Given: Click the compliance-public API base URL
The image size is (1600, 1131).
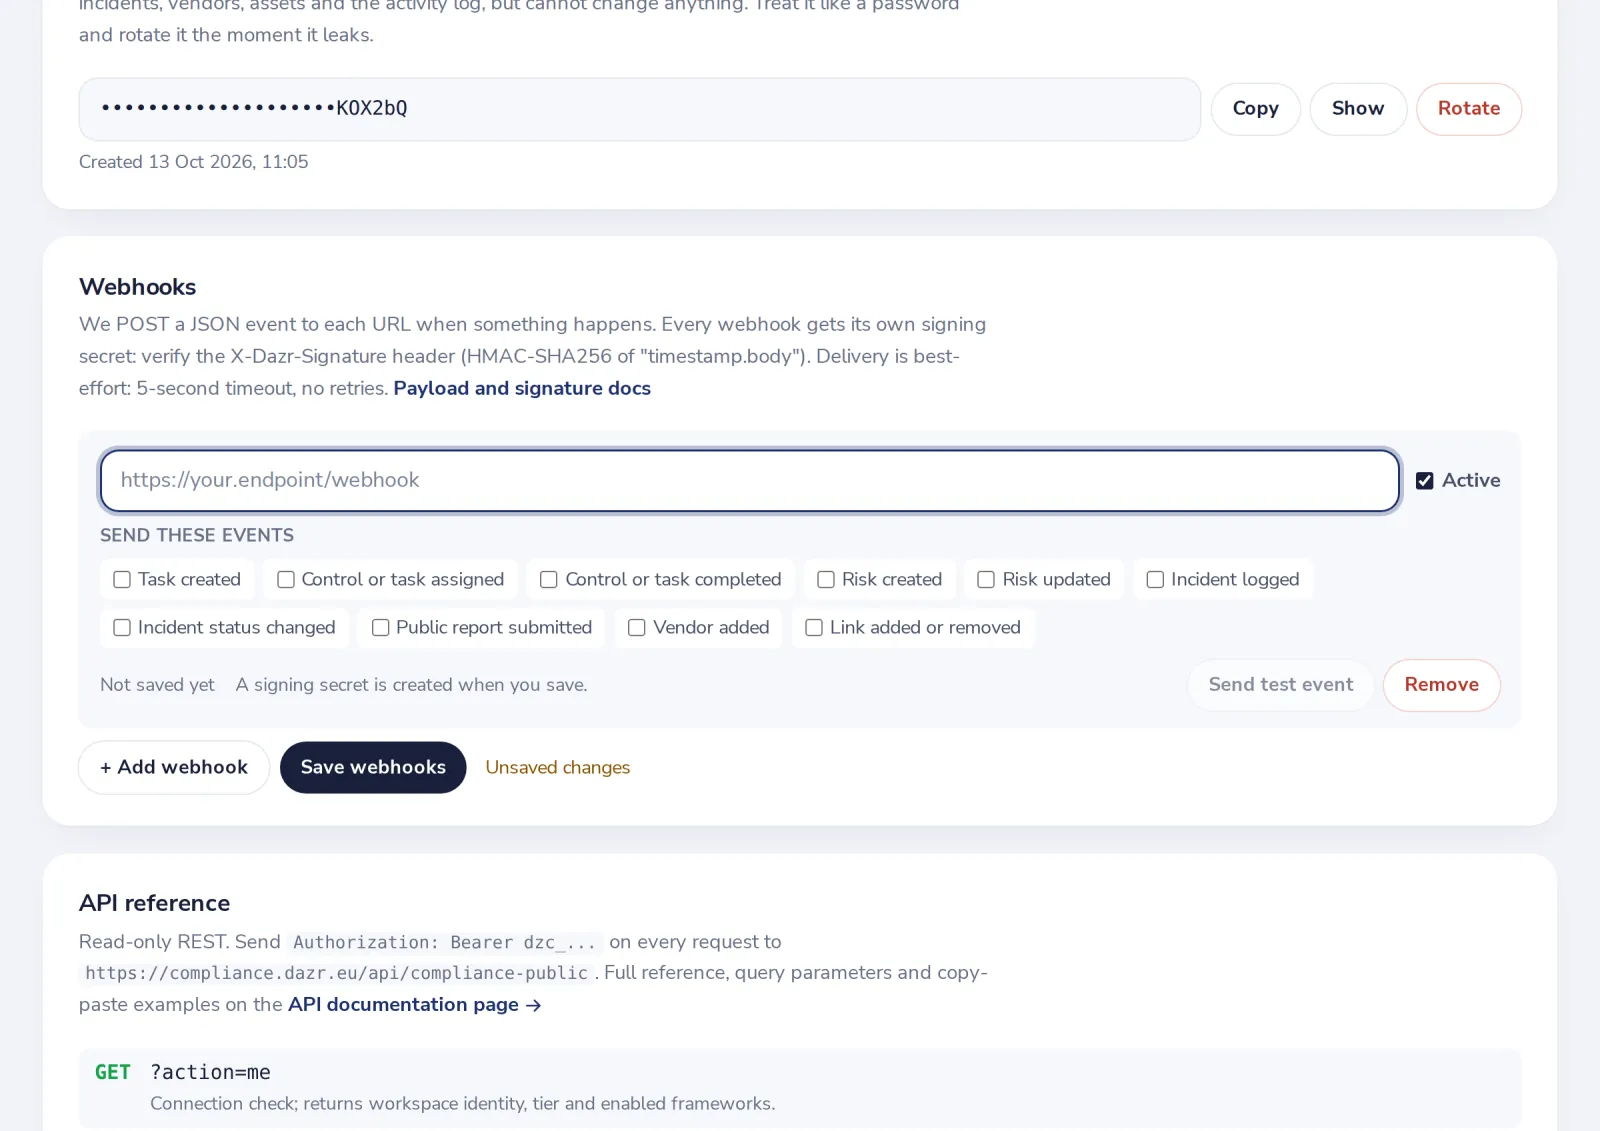Looking at the screenshot, I should (x=337, y=973).
